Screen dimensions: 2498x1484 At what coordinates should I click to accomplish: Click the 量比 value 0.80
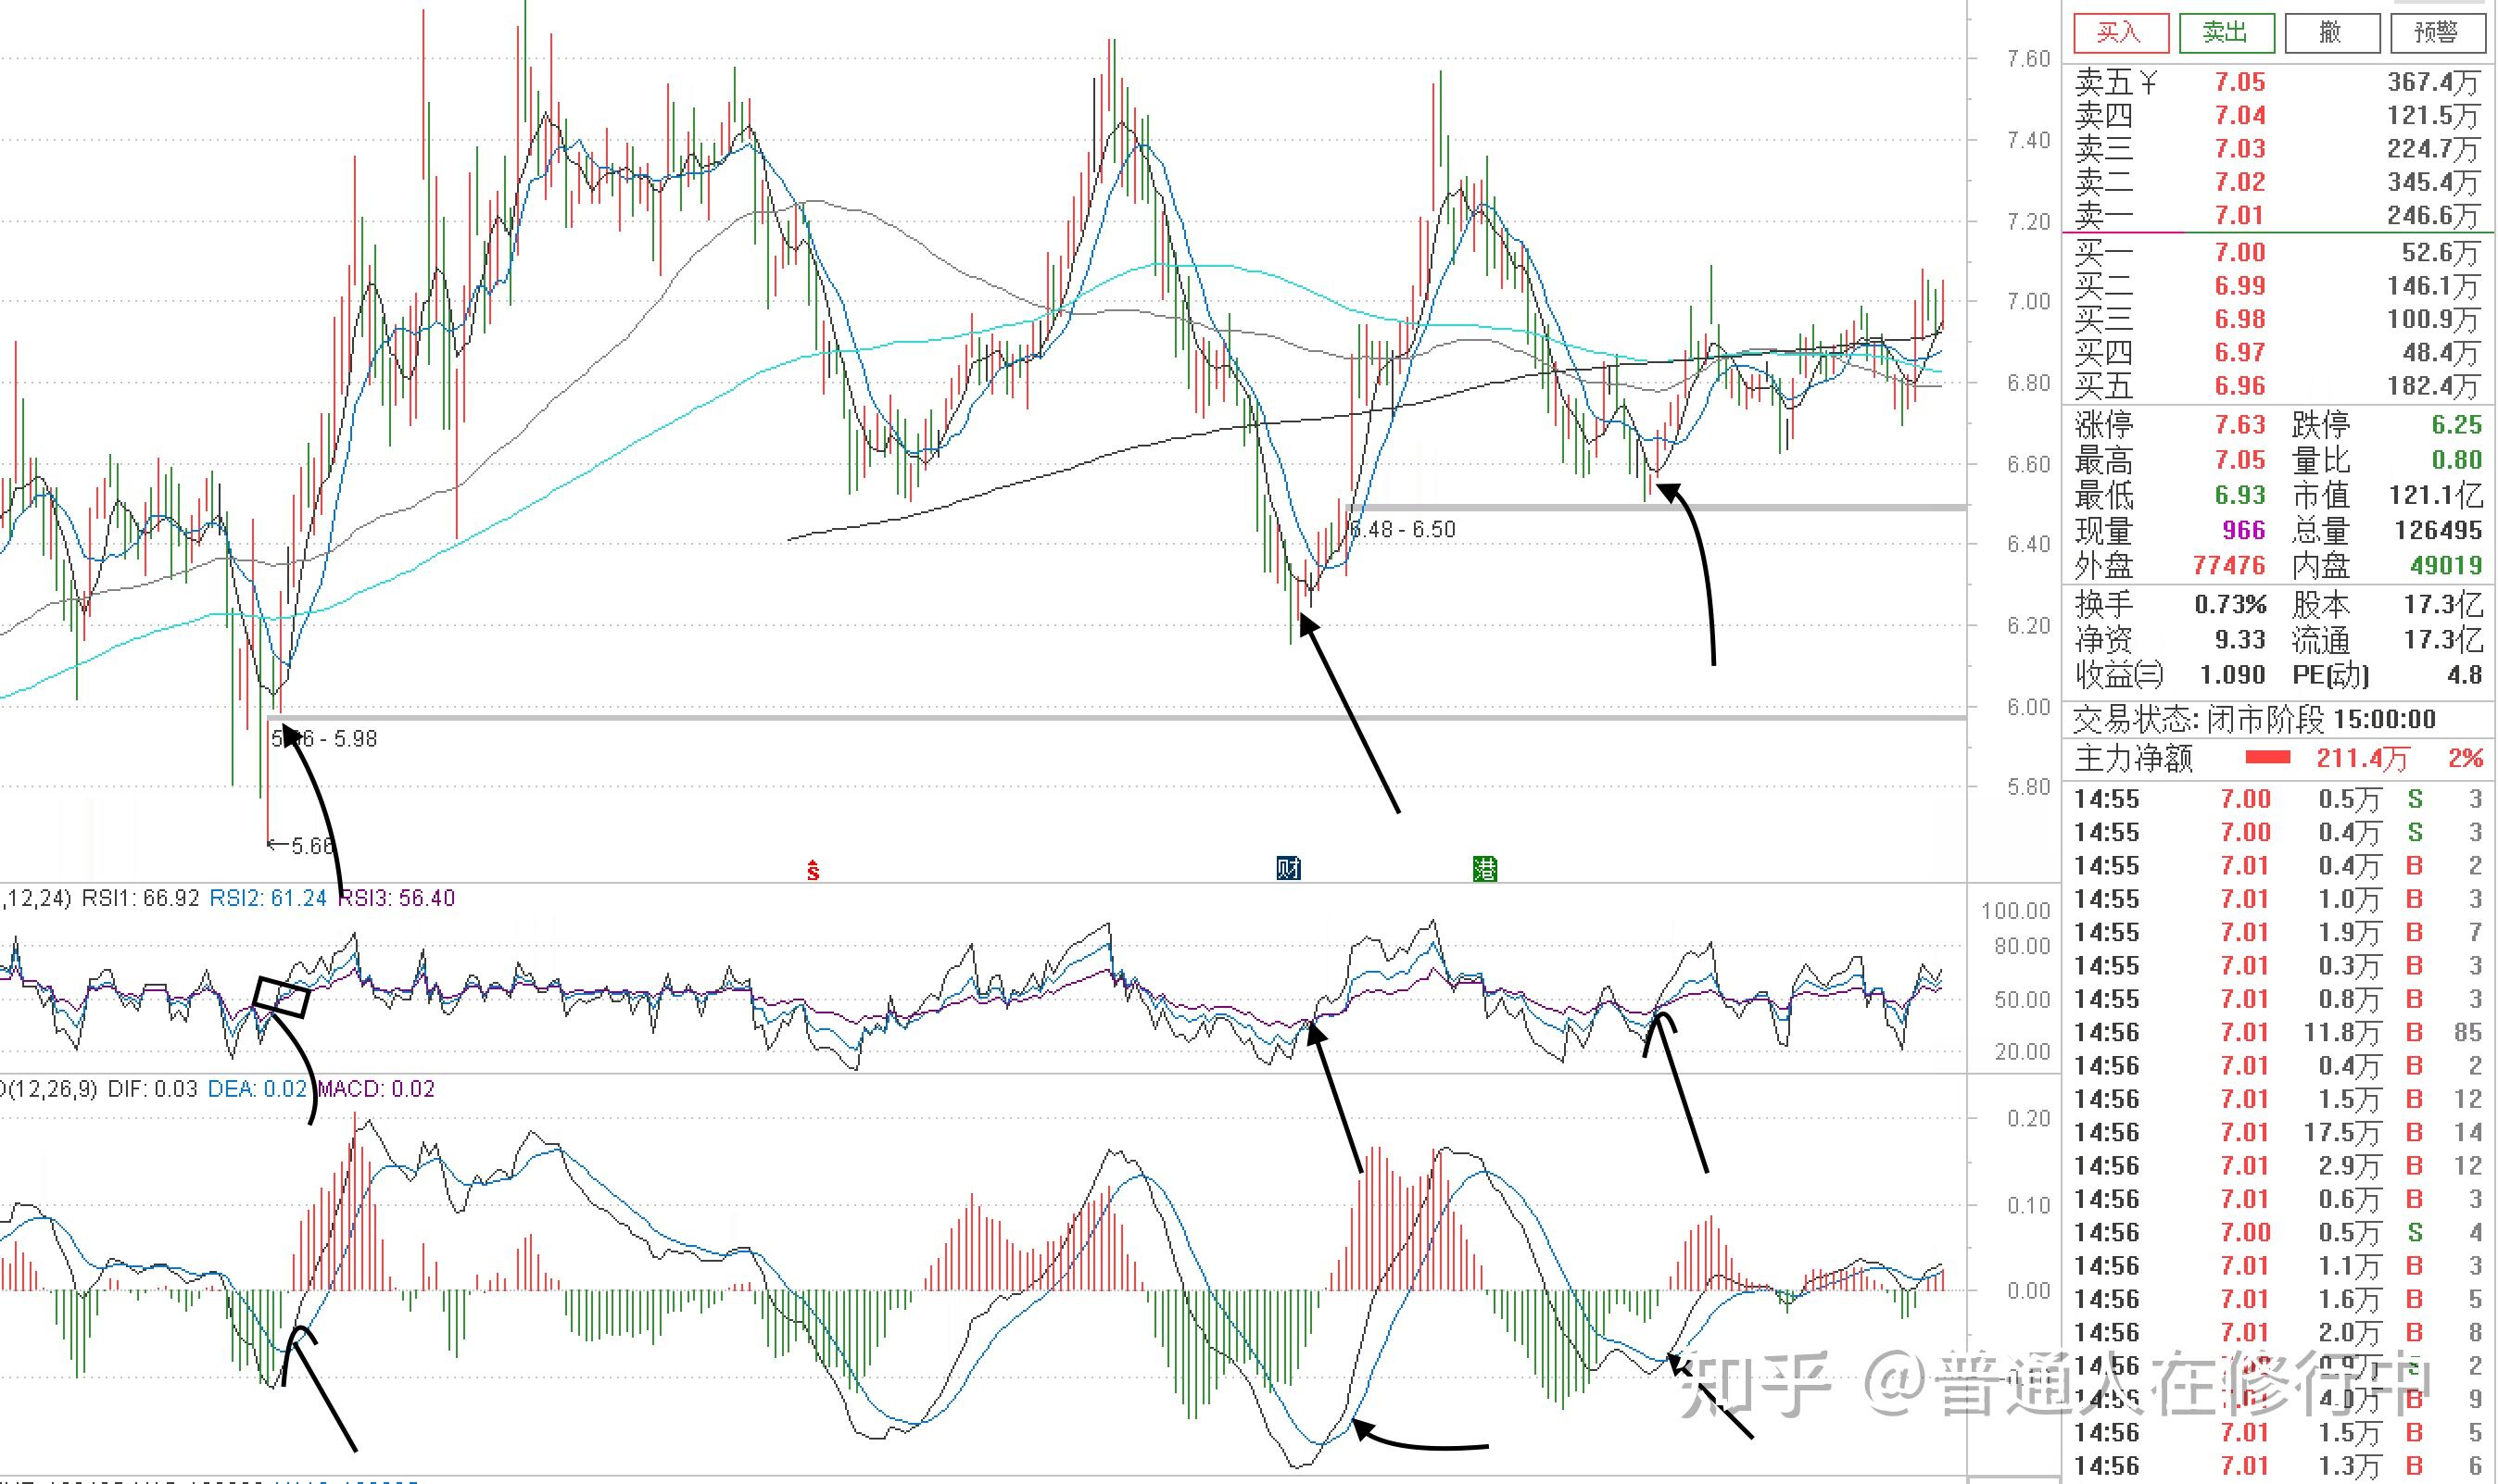tap(2457, 459)
